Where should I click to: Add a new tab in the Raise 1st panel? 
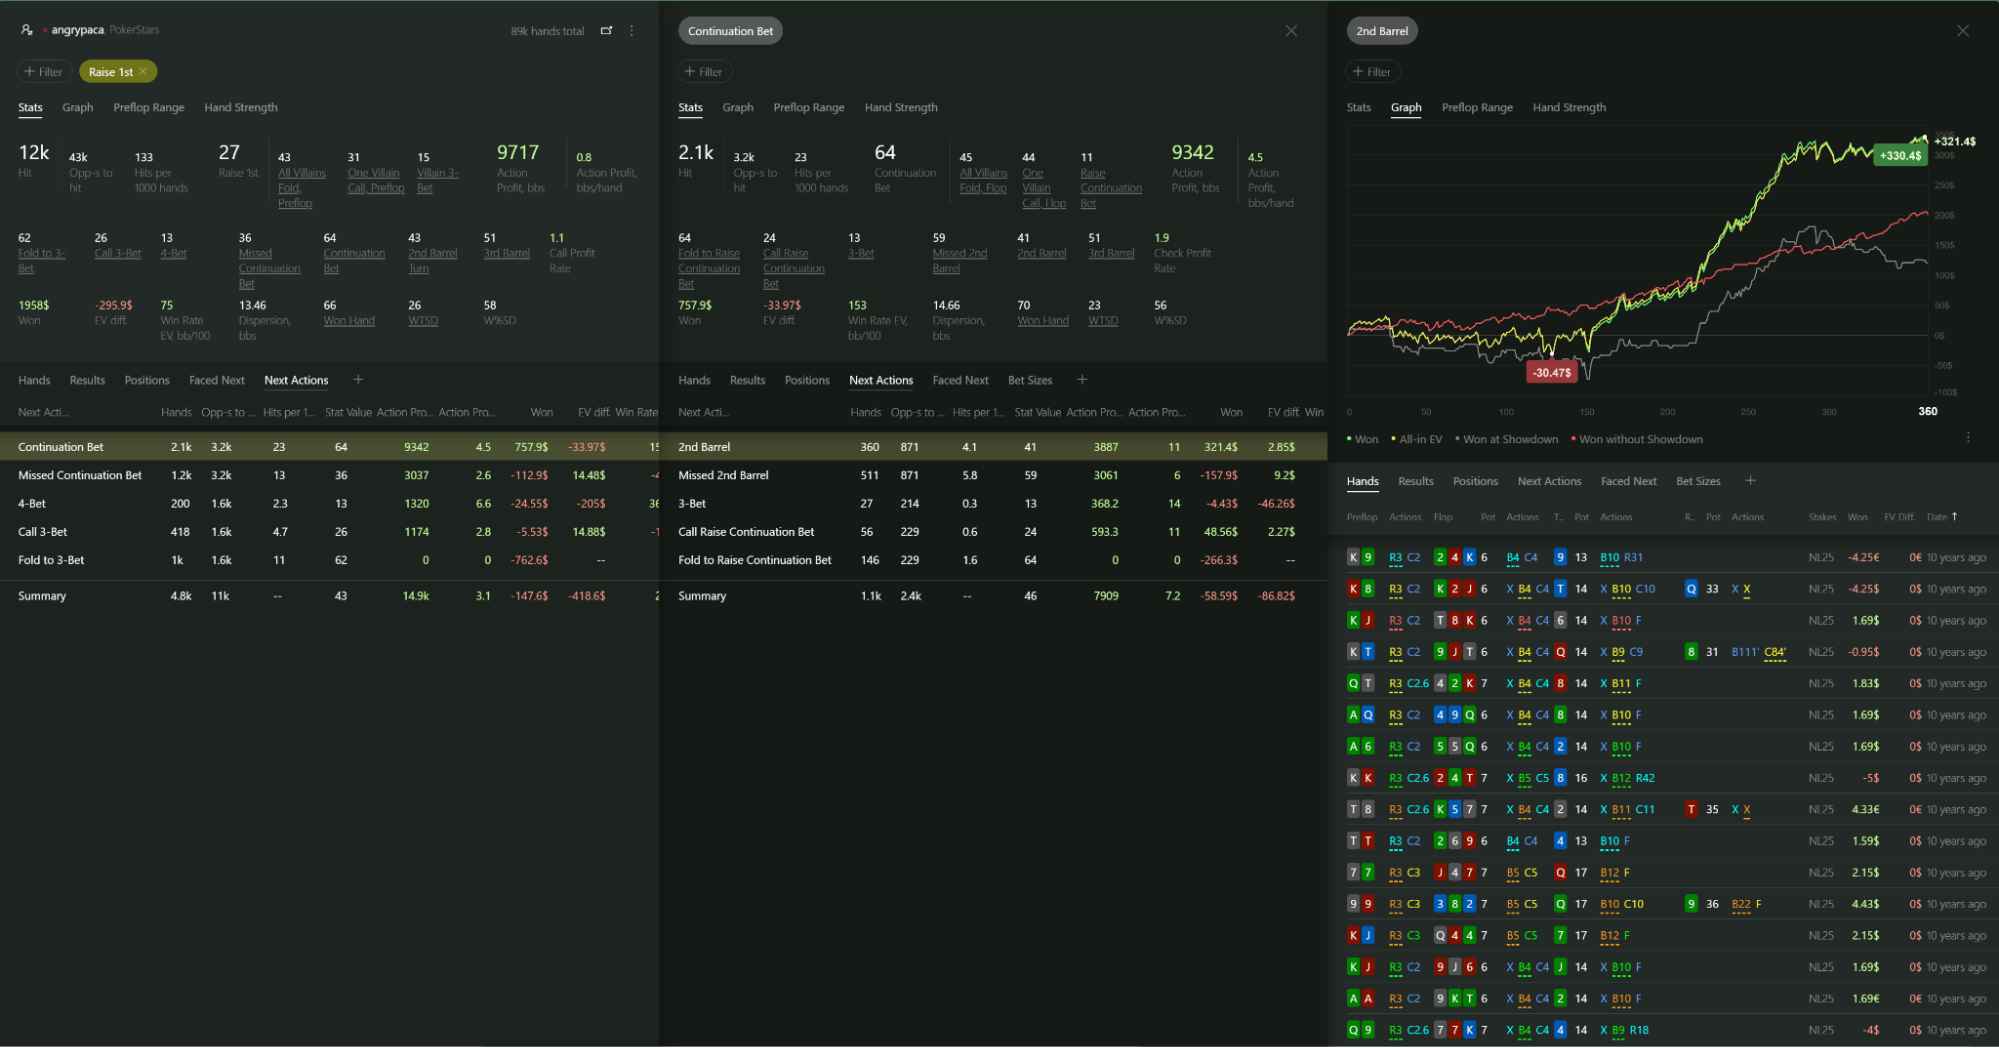358,380
